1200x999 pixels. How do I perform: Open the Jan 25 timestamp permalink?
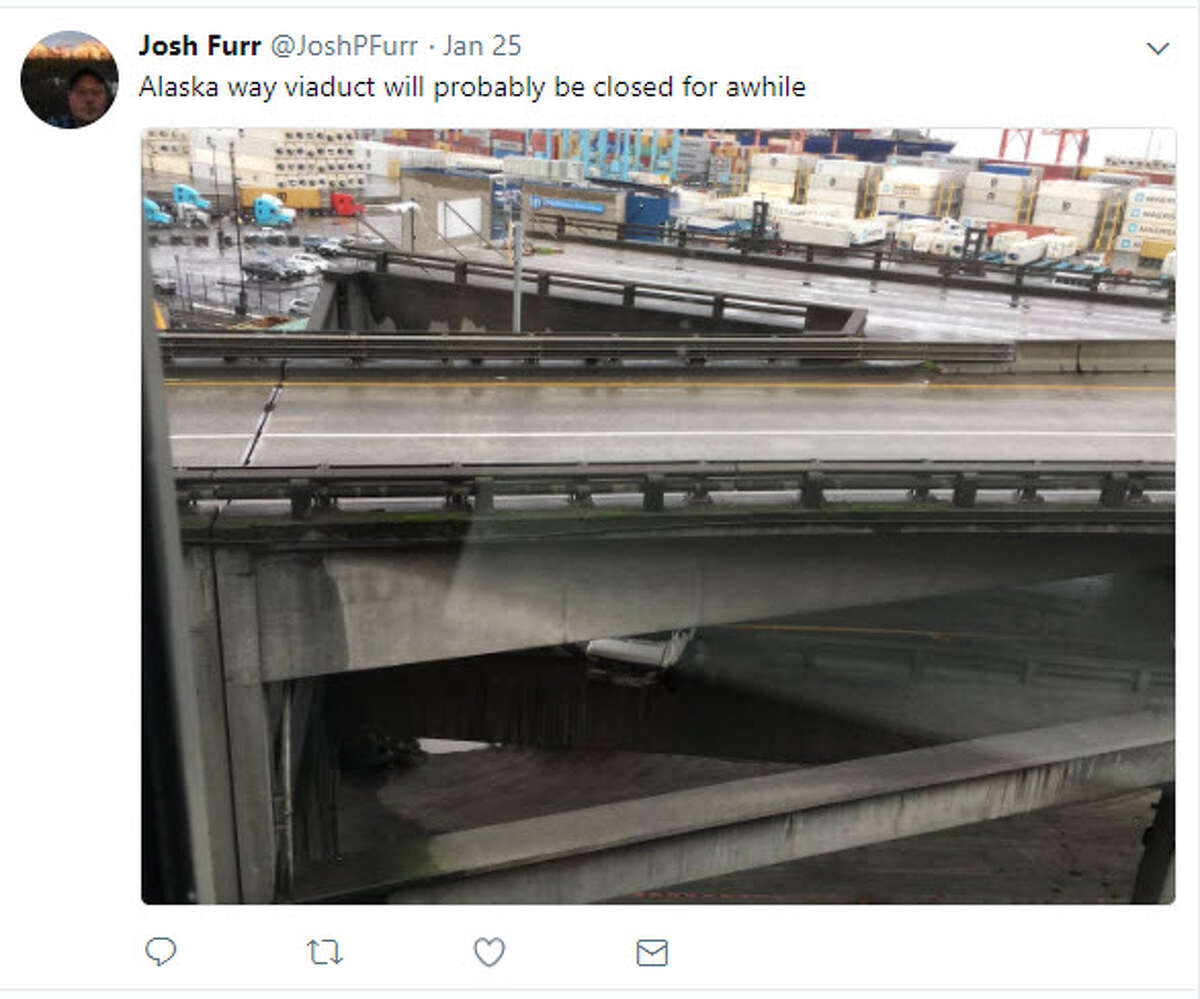pos(482,46)
